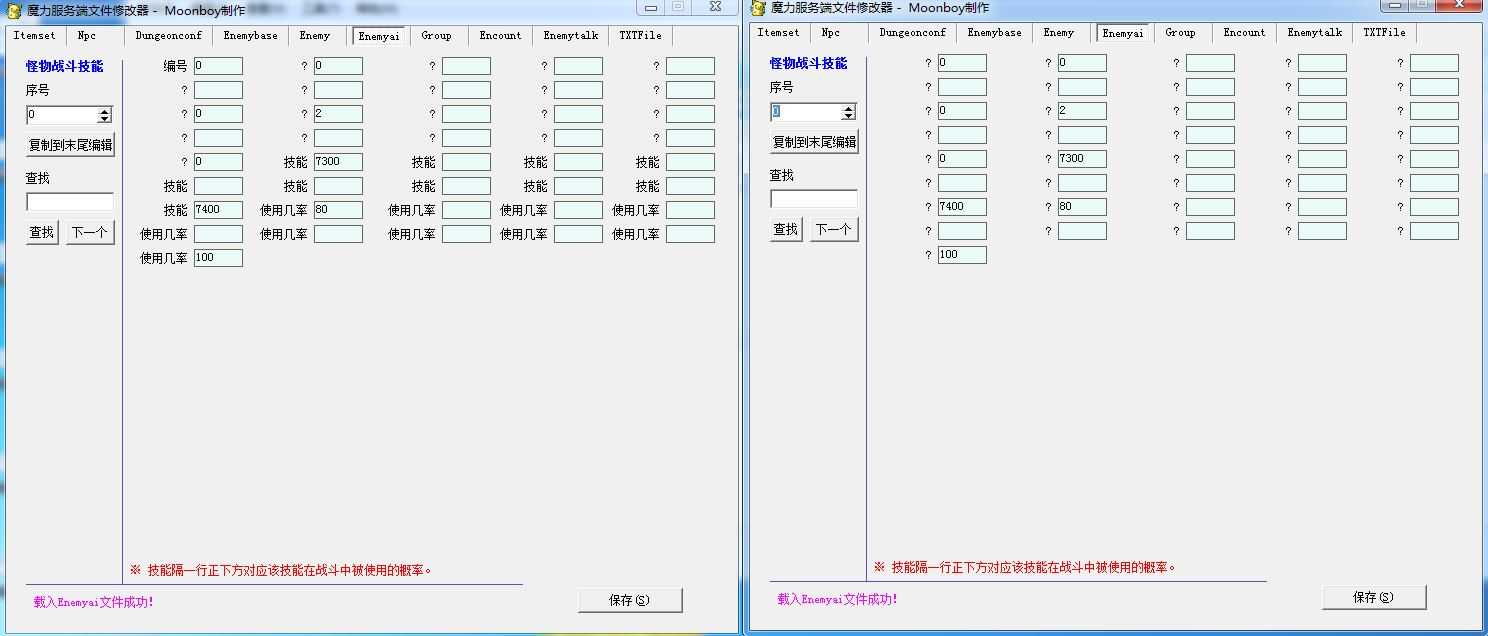Image resolution: width=1488 pixels, height=636 pixels.
Task: Click the field containing 7300 in right window
Action: [1082, 159]
